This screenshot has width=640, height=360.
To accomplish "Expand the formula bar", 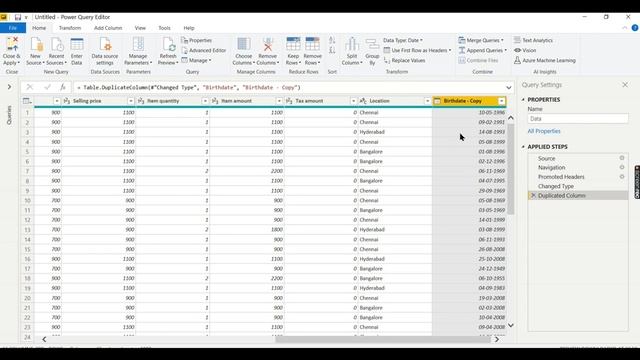I will (x=509, y=87).
